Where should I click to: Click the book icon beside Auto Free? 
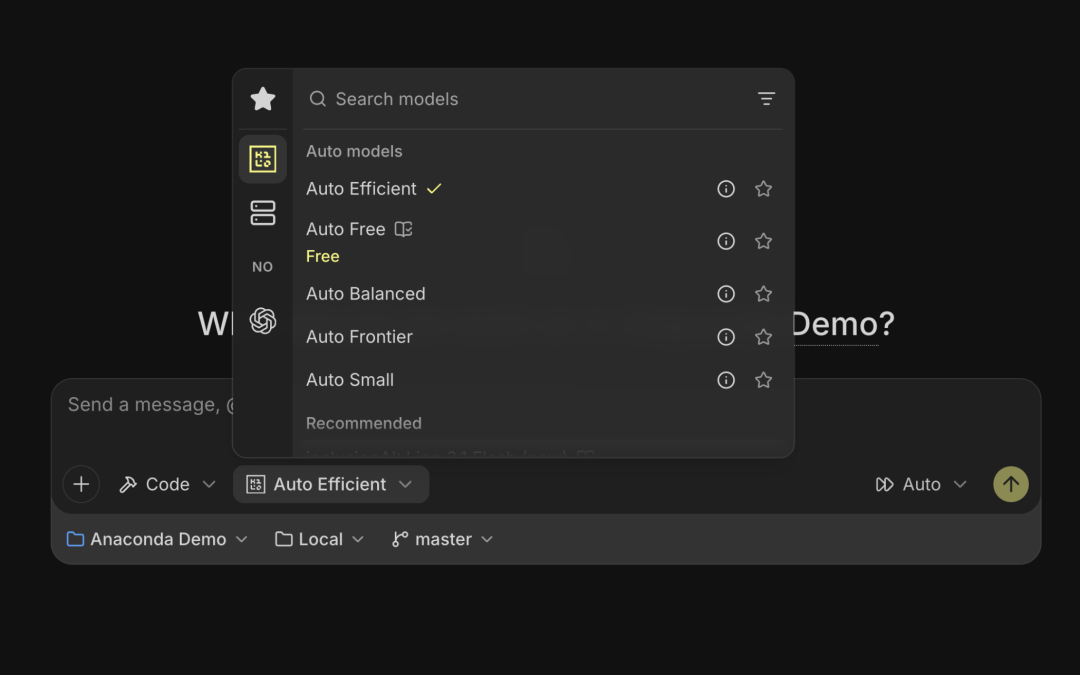404,229
